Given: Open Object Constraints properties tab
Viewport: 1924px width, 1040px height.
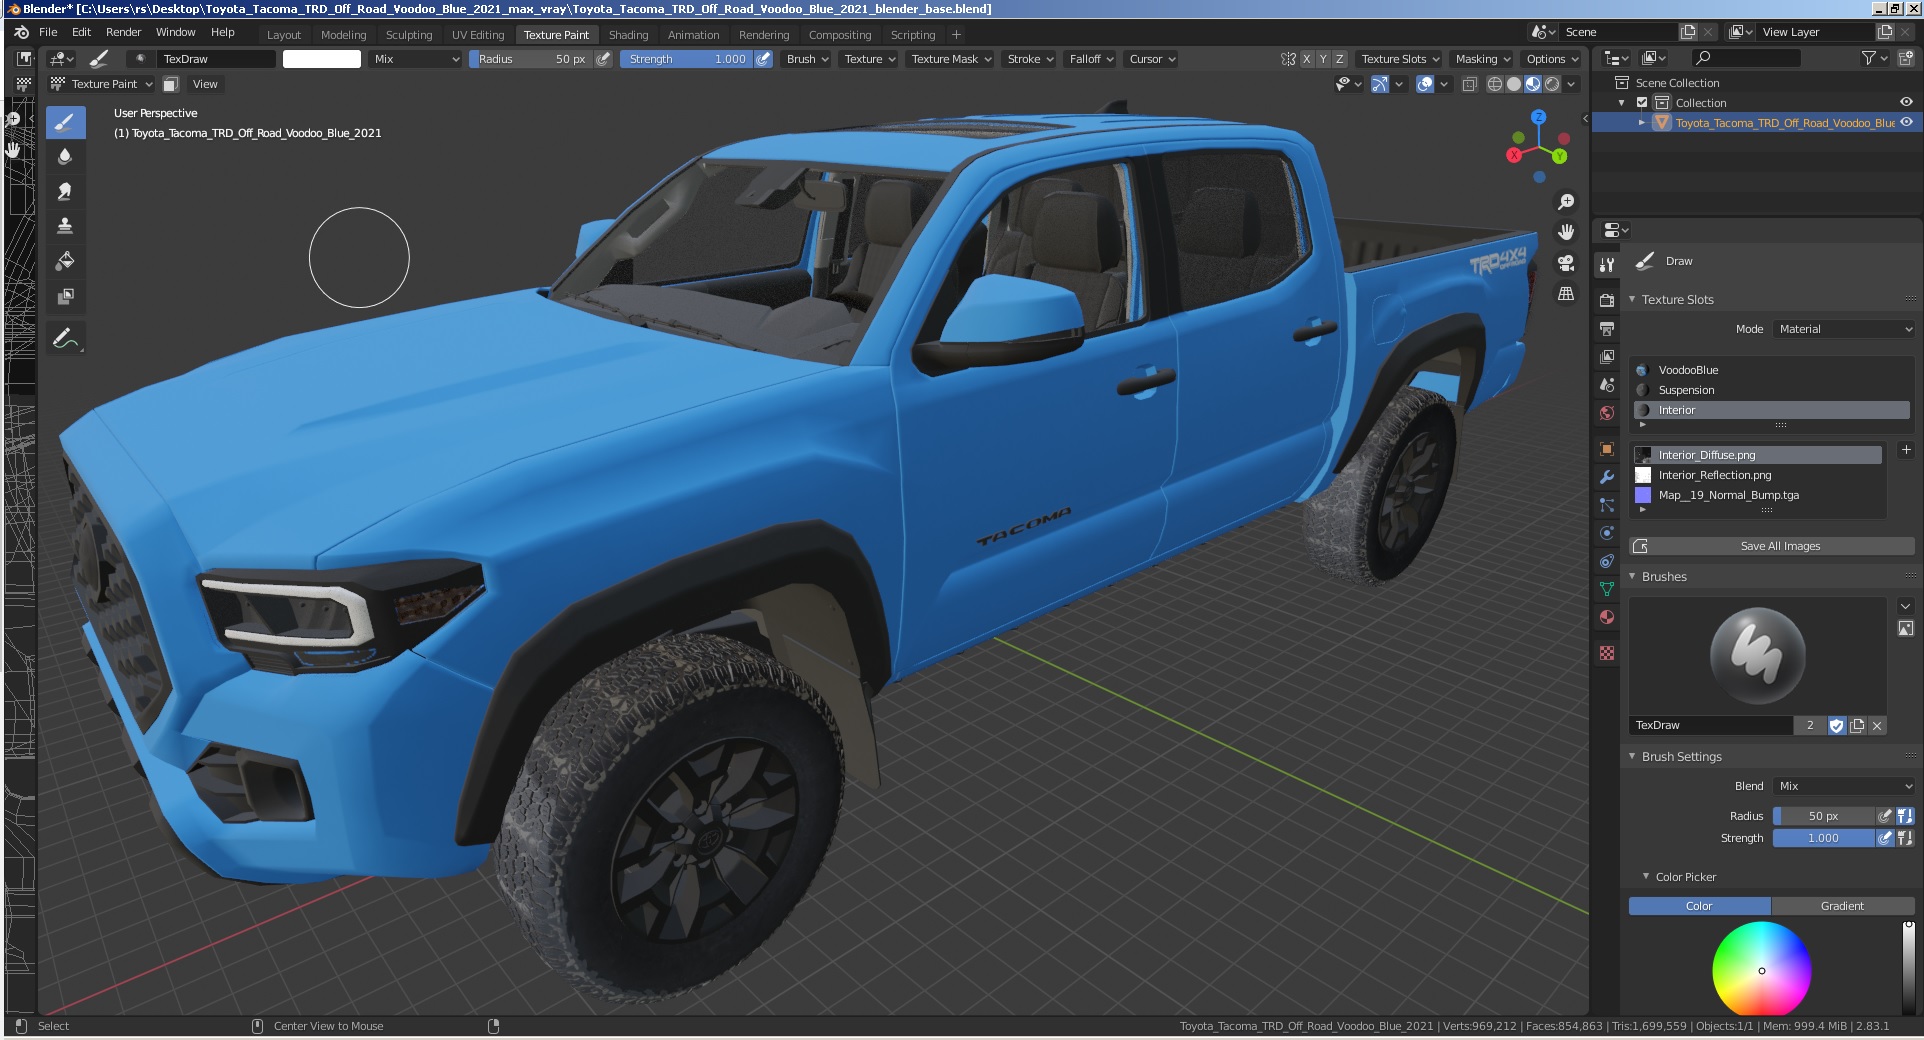Looking at the screenshot, I should (x=1607, y=561).
